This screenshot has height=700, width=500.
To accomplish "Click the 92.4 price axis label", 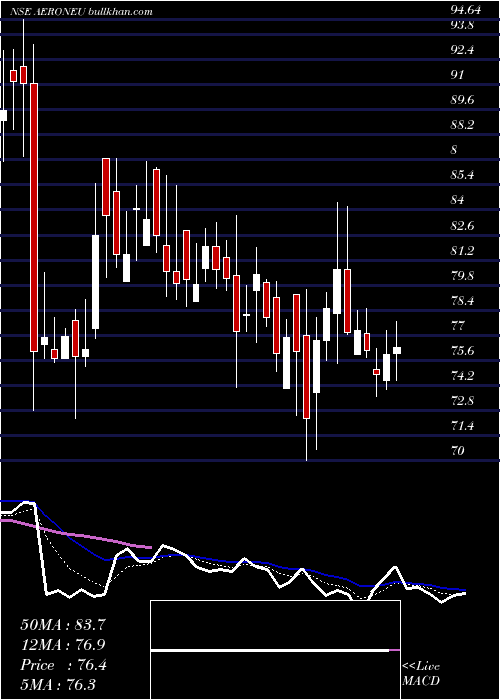I will pos(462,50).
